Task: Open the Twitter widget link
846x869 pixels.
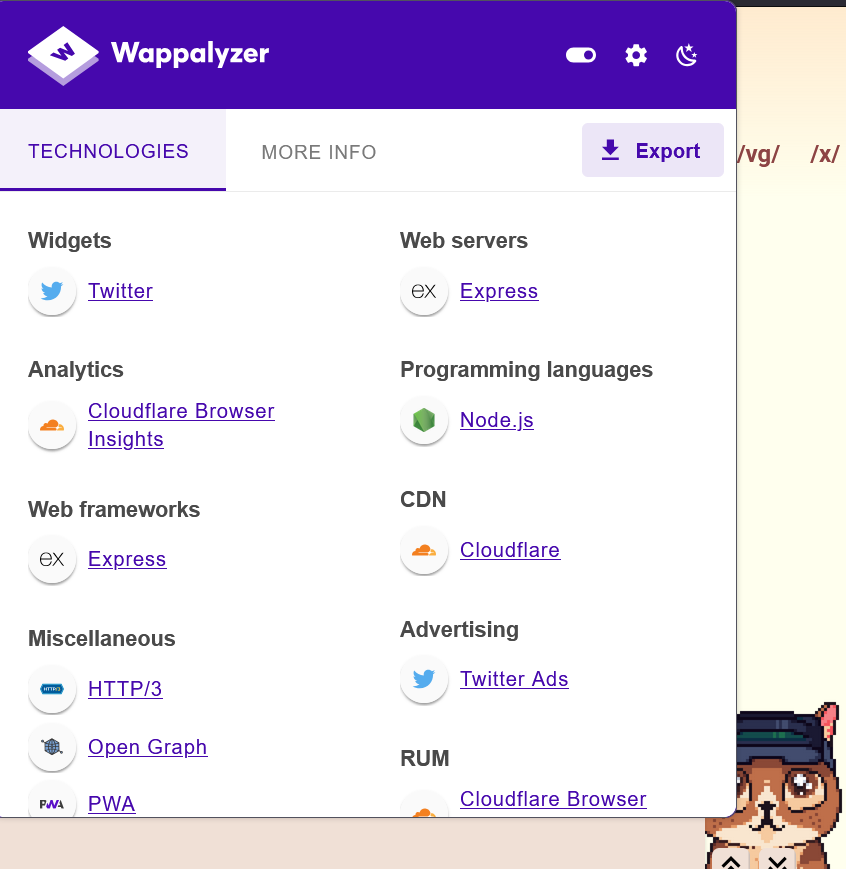Action: click(x=120, y=291)
